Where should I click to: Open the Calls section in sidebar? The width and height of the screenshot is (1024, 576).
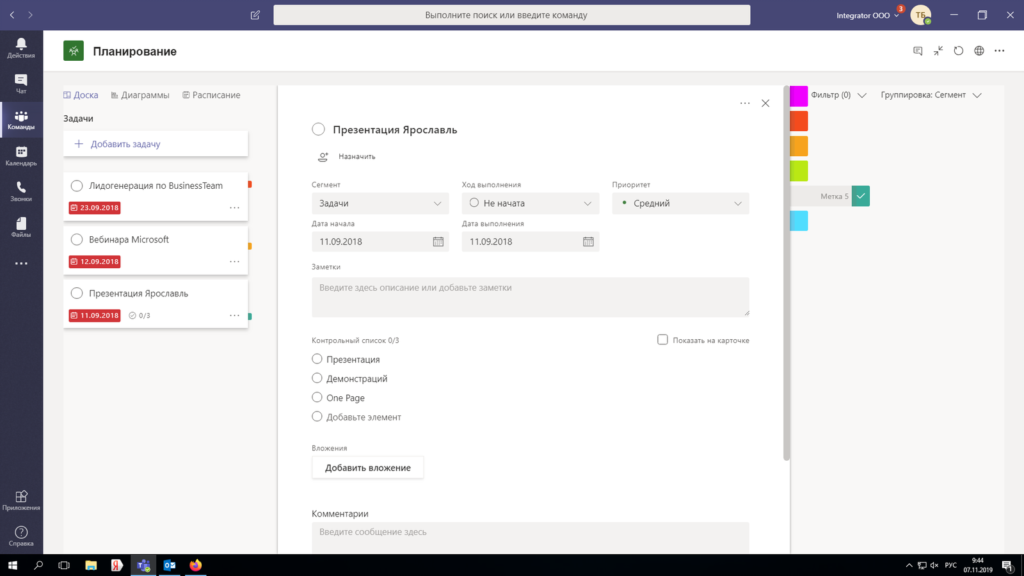point(21,191)
